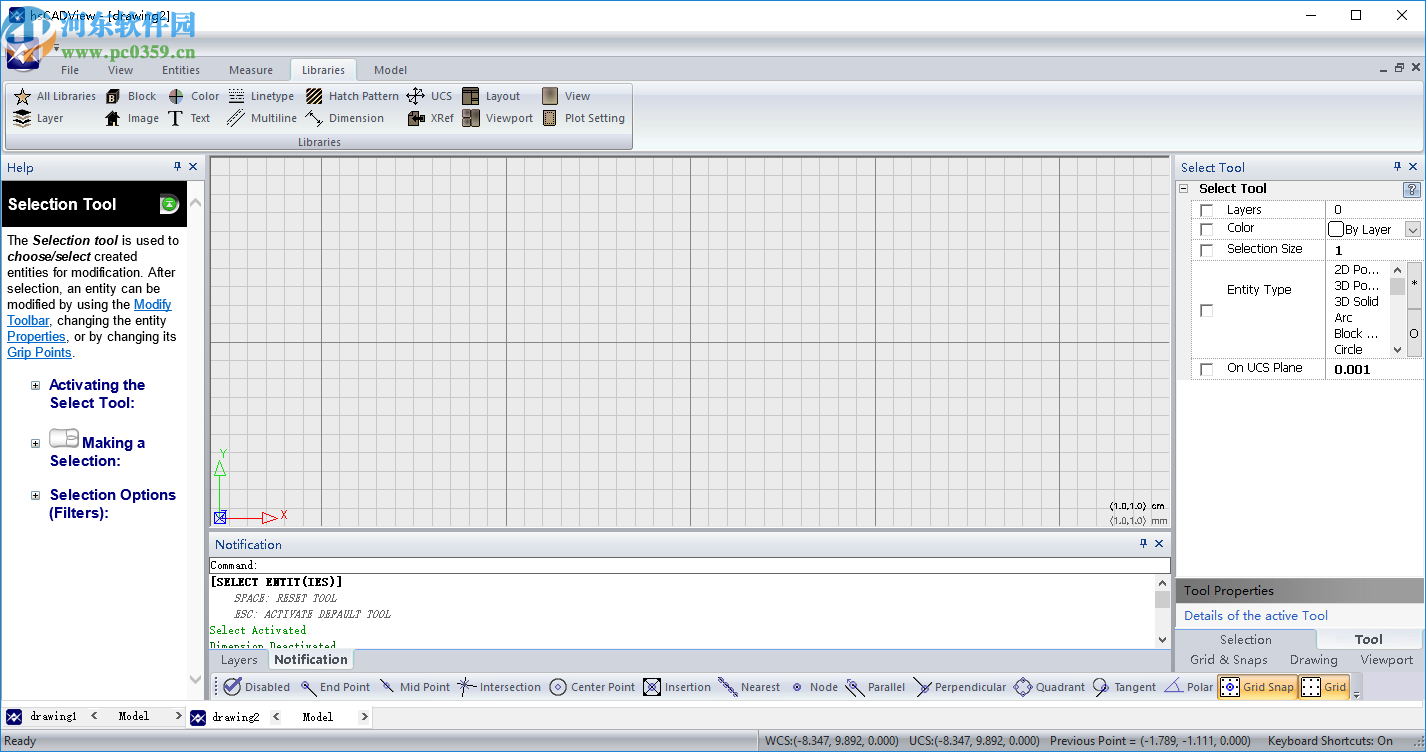Expand the Activating the Select Tool section

pyautogui.click(x=36, y=385)
